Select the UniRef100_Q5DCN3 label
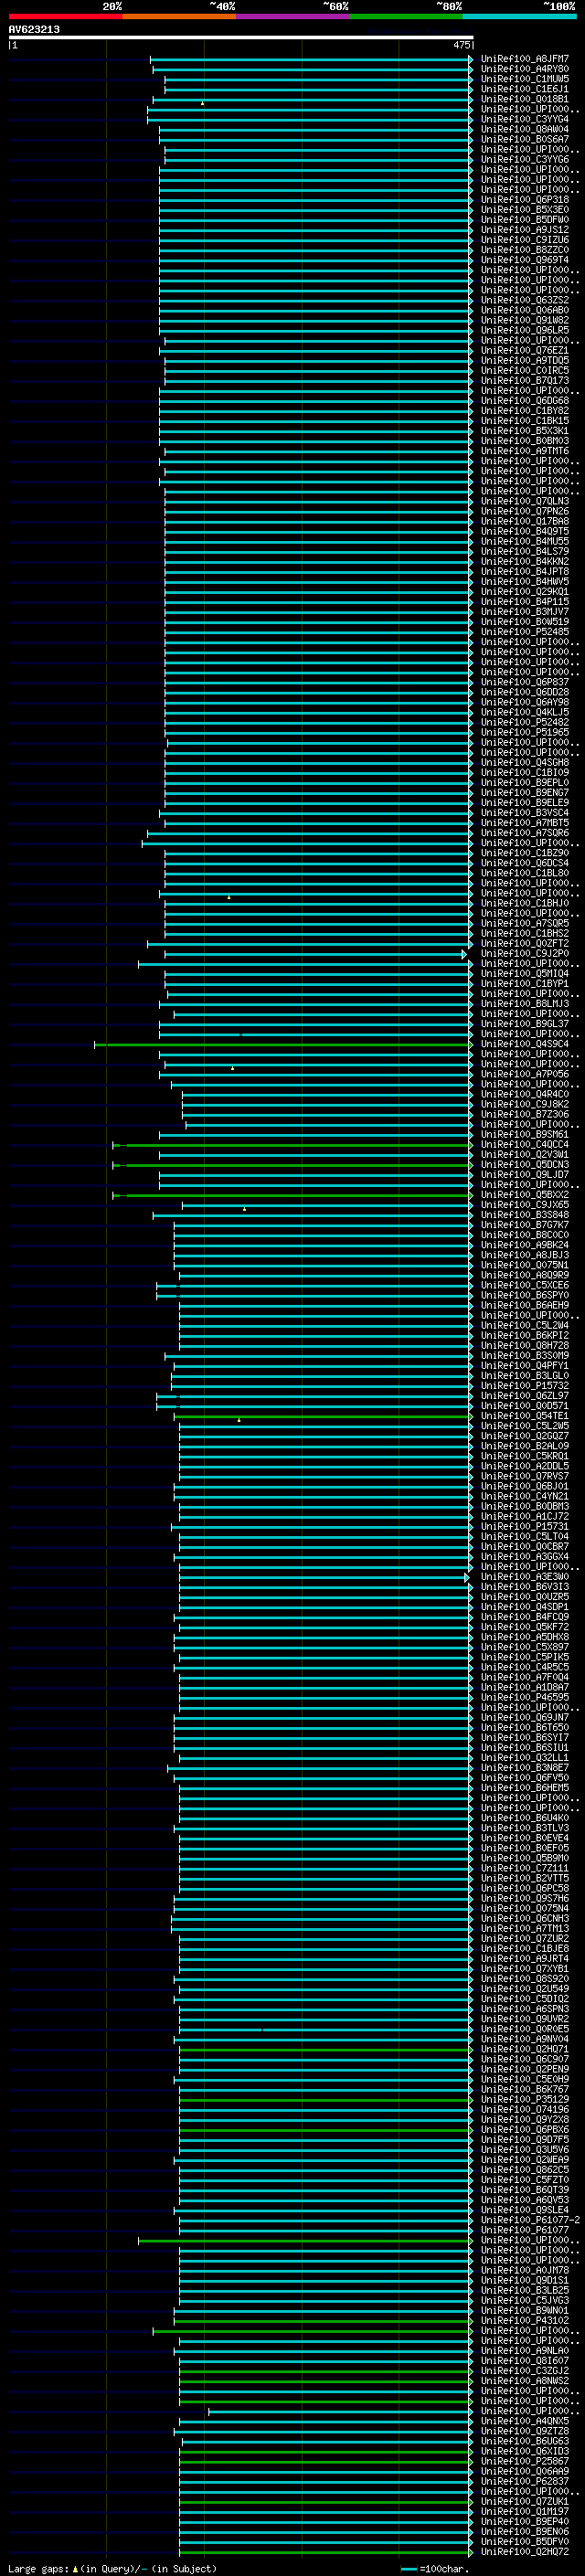This screenshot has width=585, height=2576. point(525,1165)
